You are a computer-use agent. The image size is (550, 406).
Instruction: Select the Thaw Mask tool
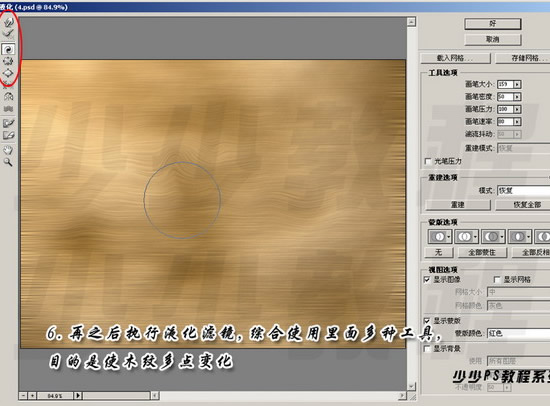pos(8,135)
